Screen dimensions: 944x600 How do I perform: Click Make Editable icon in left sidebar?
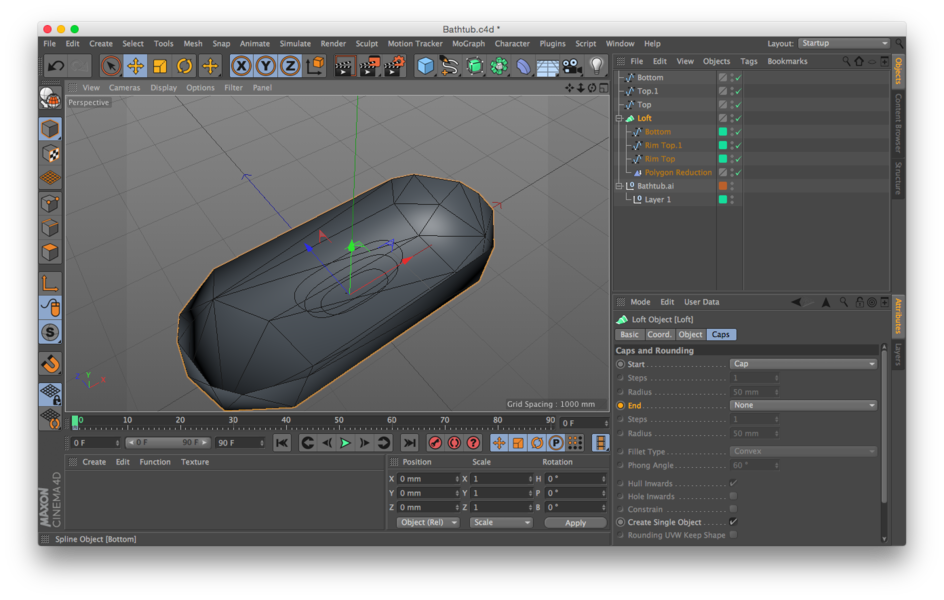(x=50, y=97)
